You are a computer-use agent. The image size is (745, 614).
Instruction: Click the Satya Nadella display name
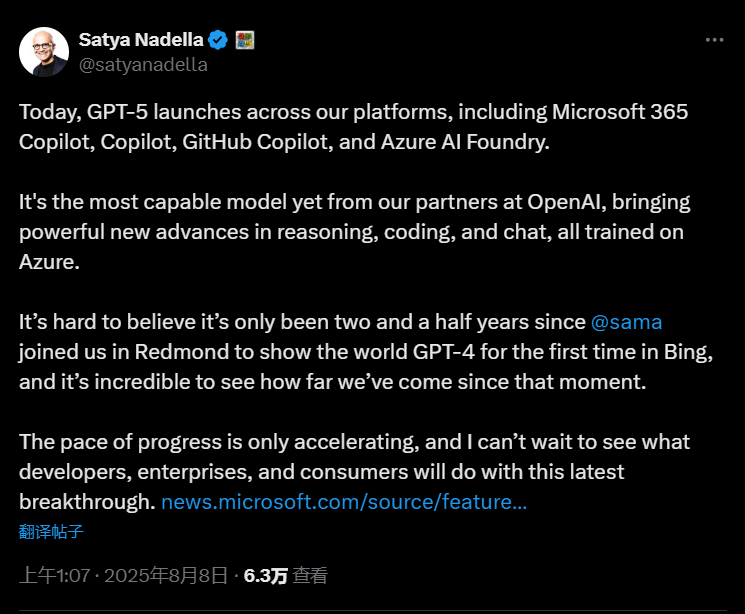pos(140,40)
